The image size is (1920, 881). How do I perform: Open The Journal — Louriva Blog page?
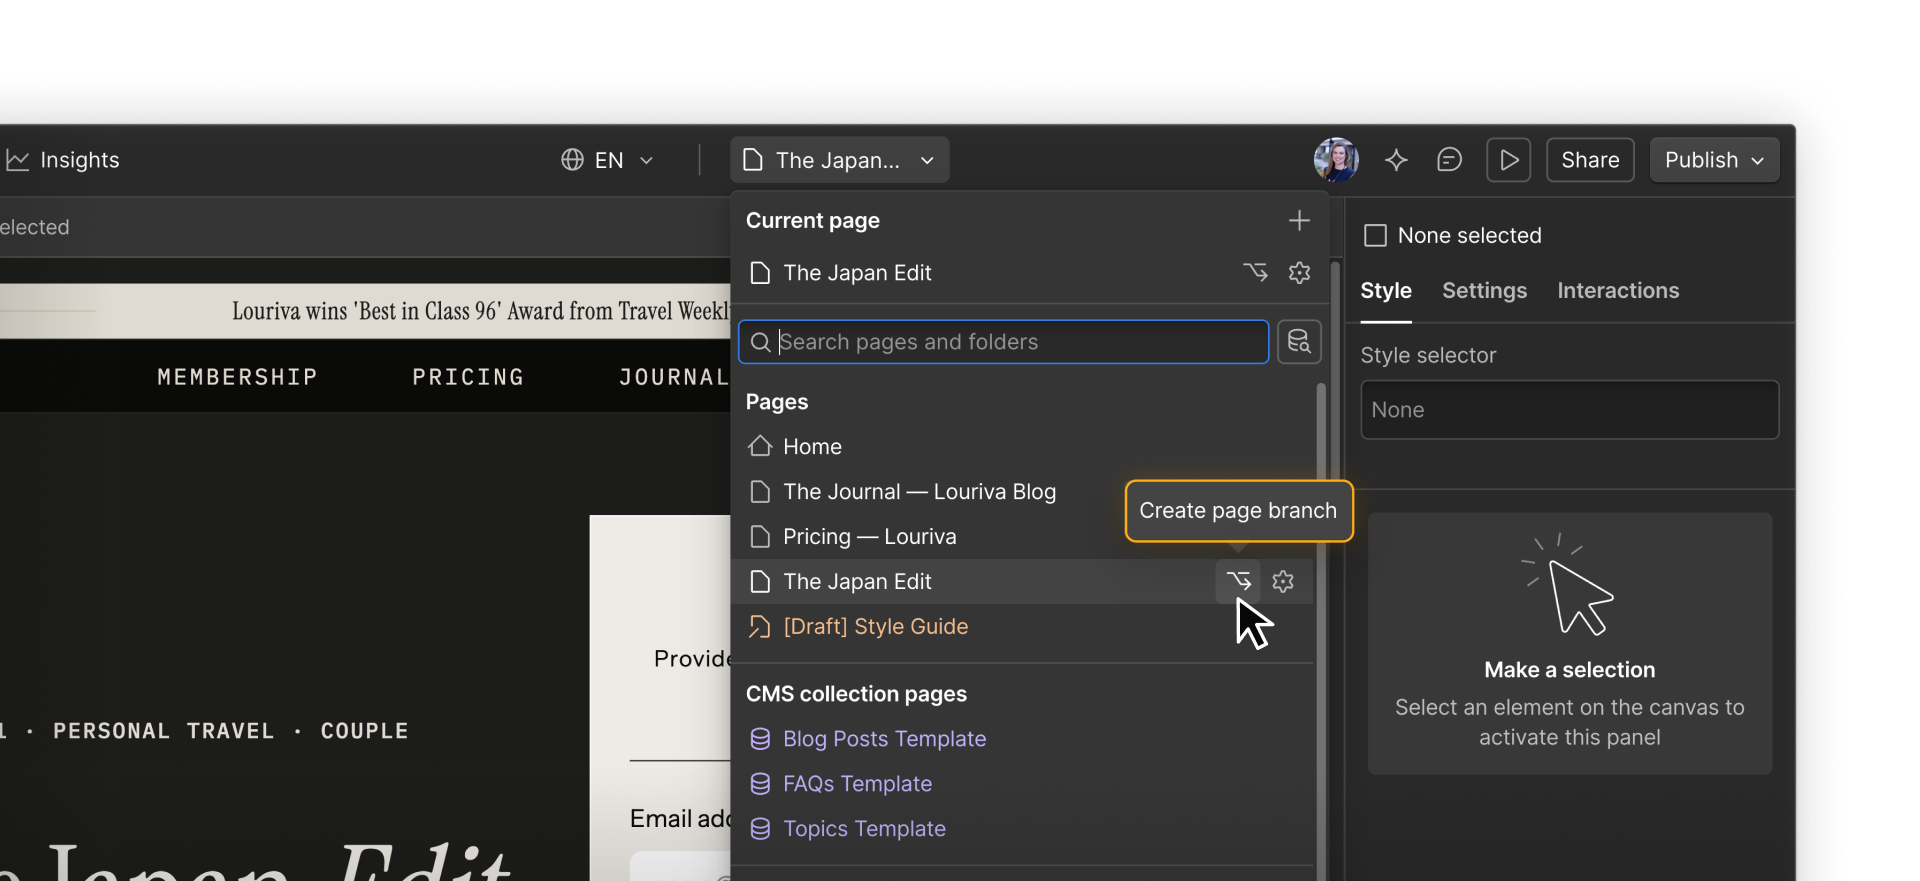1022,492
